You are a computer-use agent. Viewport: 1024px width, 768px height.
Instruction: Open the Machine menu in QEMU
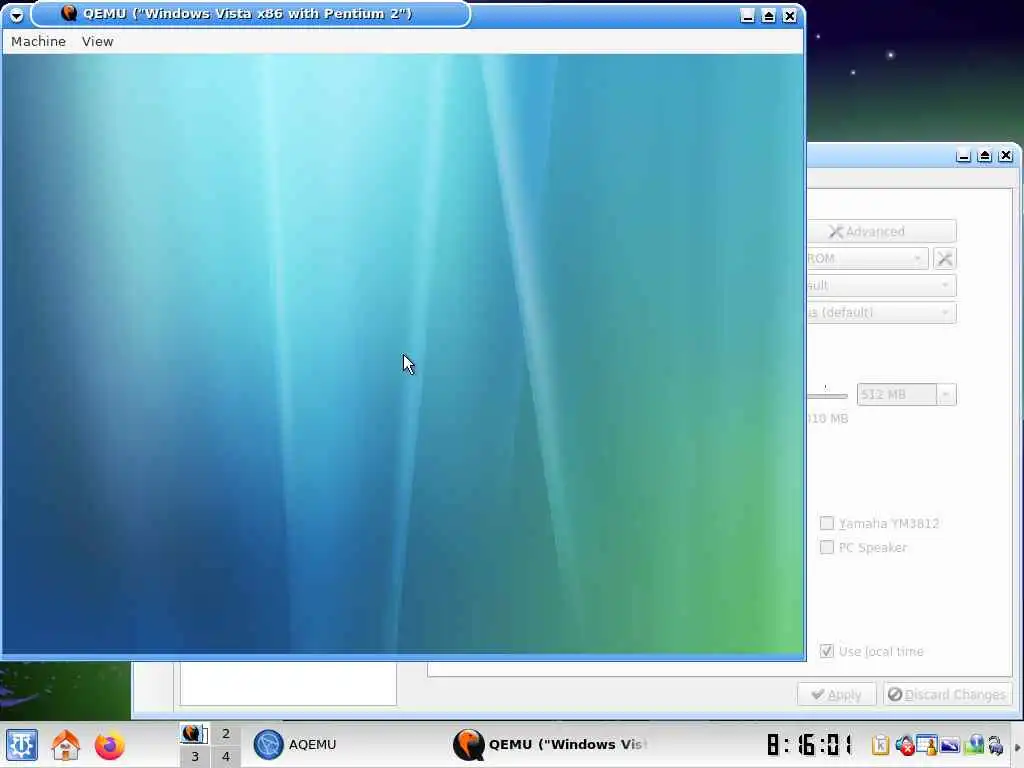point(39,41)
